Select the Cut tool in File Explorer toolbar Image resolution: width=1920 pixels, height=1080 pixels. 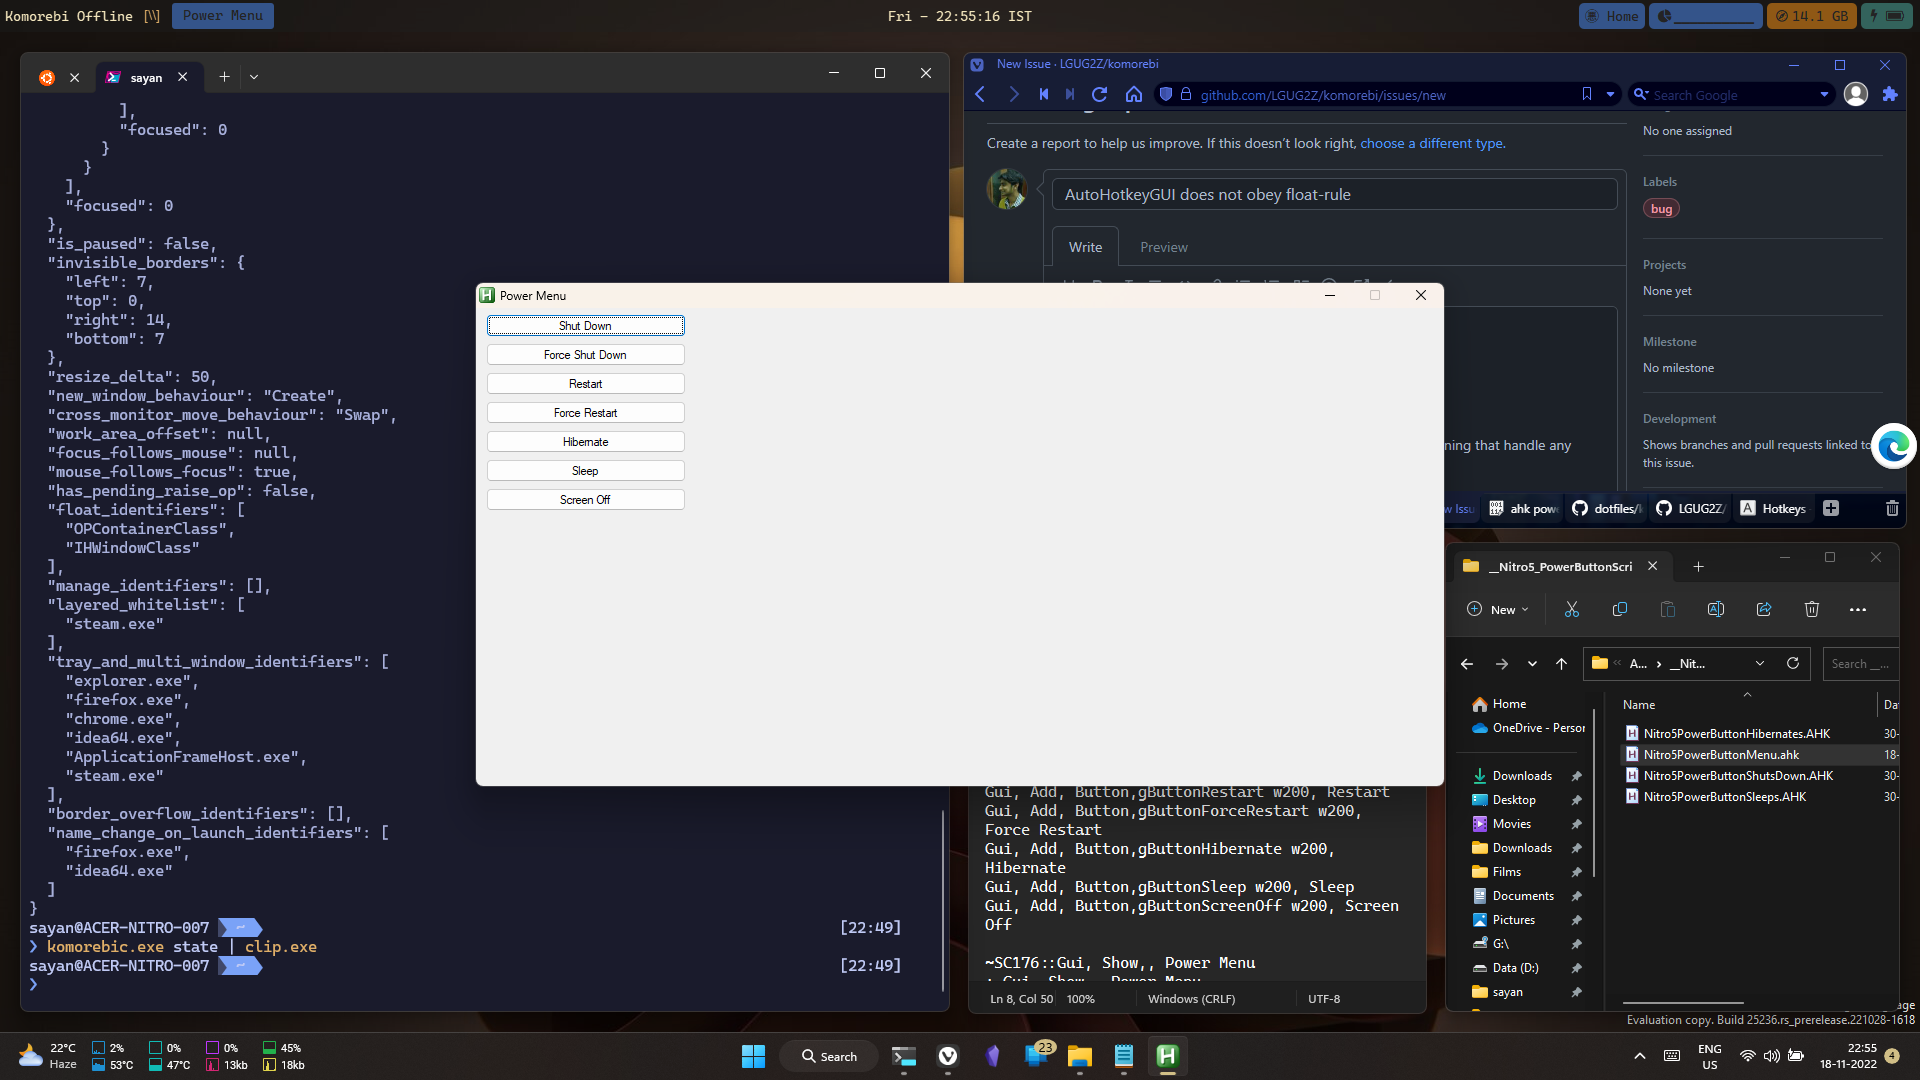pos(1571,609)
